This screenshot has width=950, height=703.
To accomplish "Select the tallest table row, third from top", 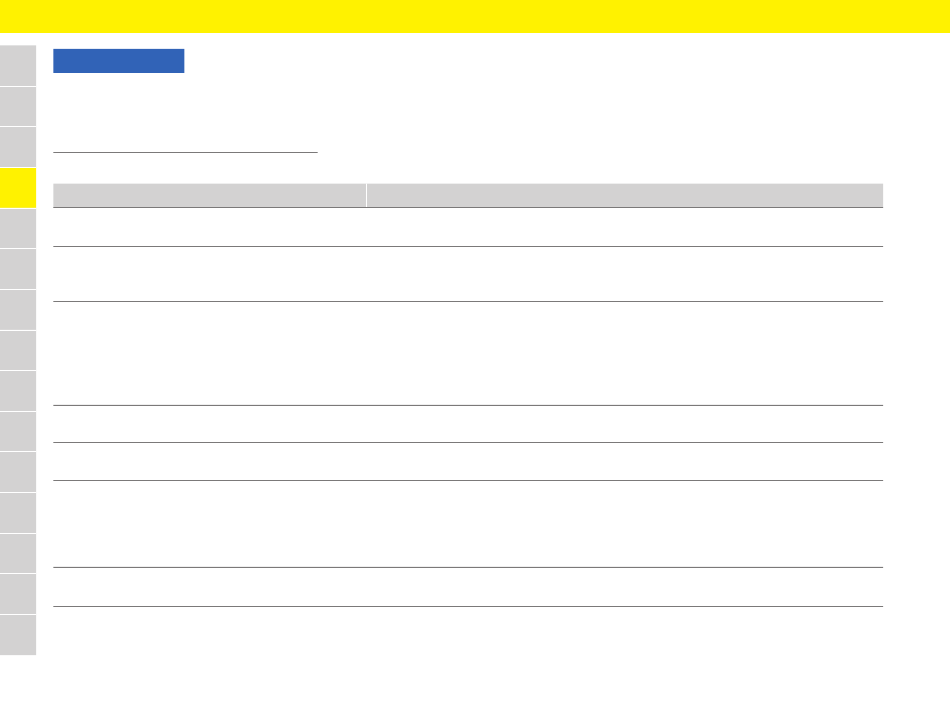I will point(468,353).
